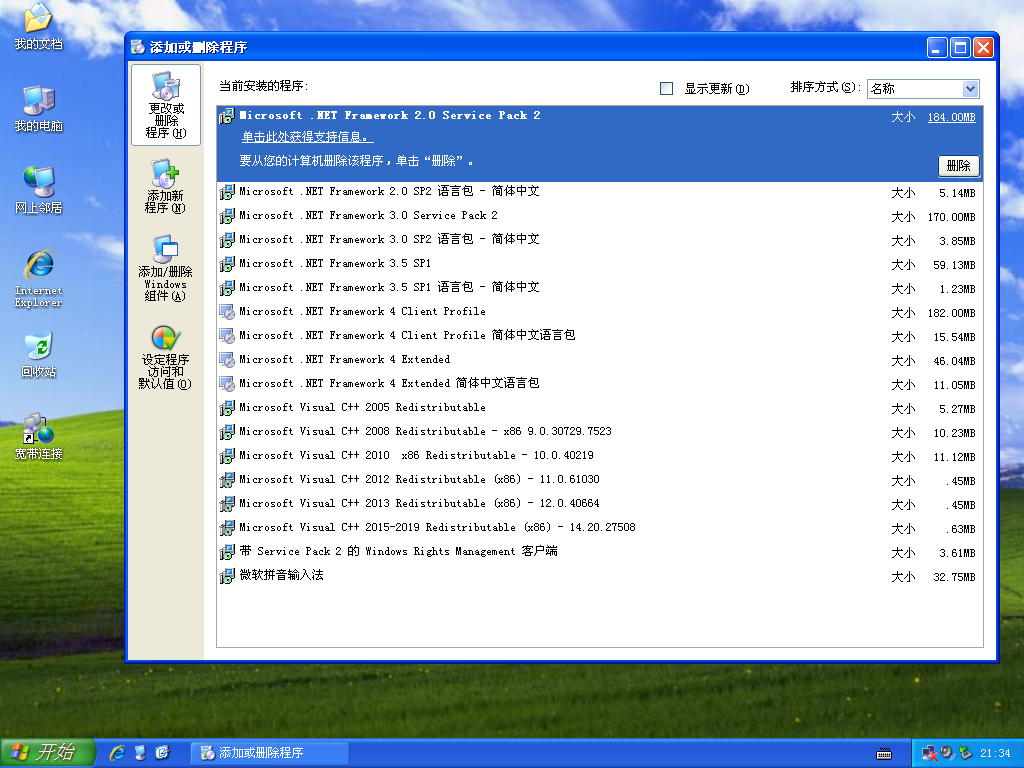Select Microsoft .NET Framework 3.5 SP1 entry

tap(600, 264)
